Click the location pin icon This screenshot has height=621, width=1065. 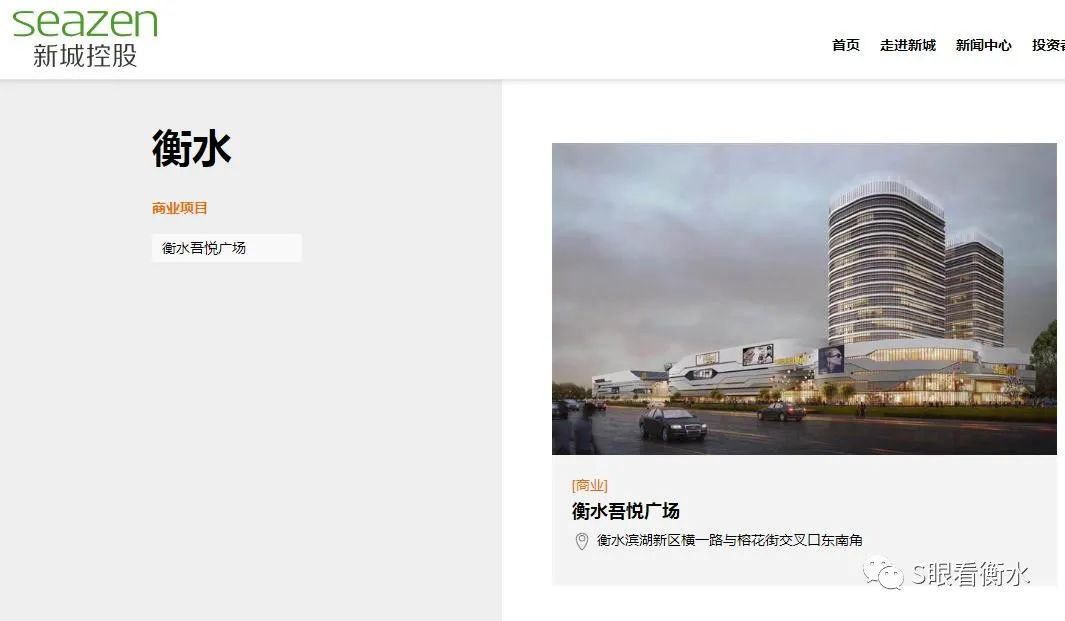(581, 542)
